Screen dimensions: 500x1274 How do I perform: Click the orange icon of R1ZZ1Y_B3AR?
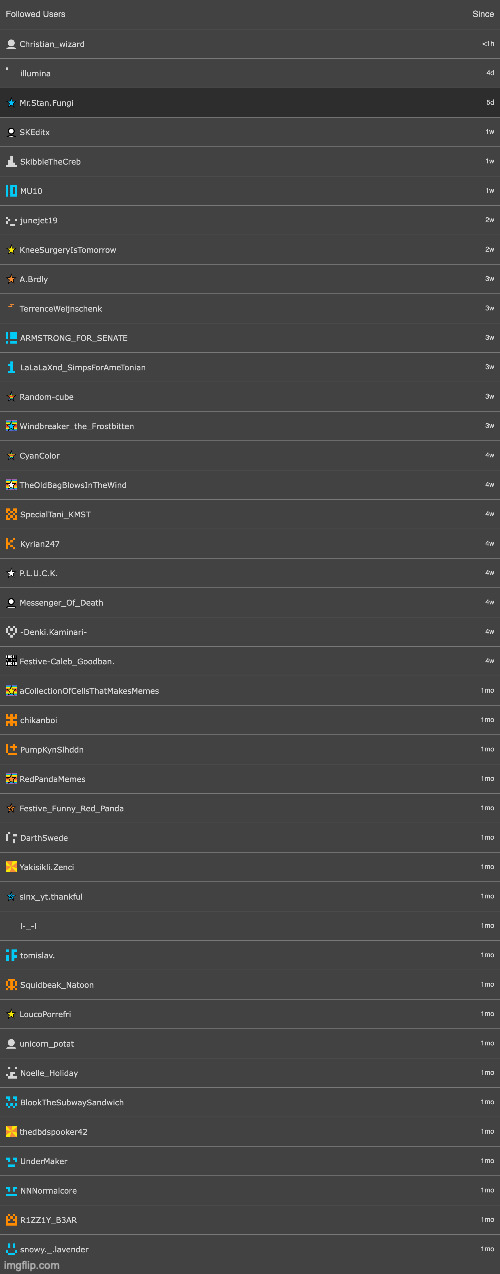click(x=11, y=1220)
